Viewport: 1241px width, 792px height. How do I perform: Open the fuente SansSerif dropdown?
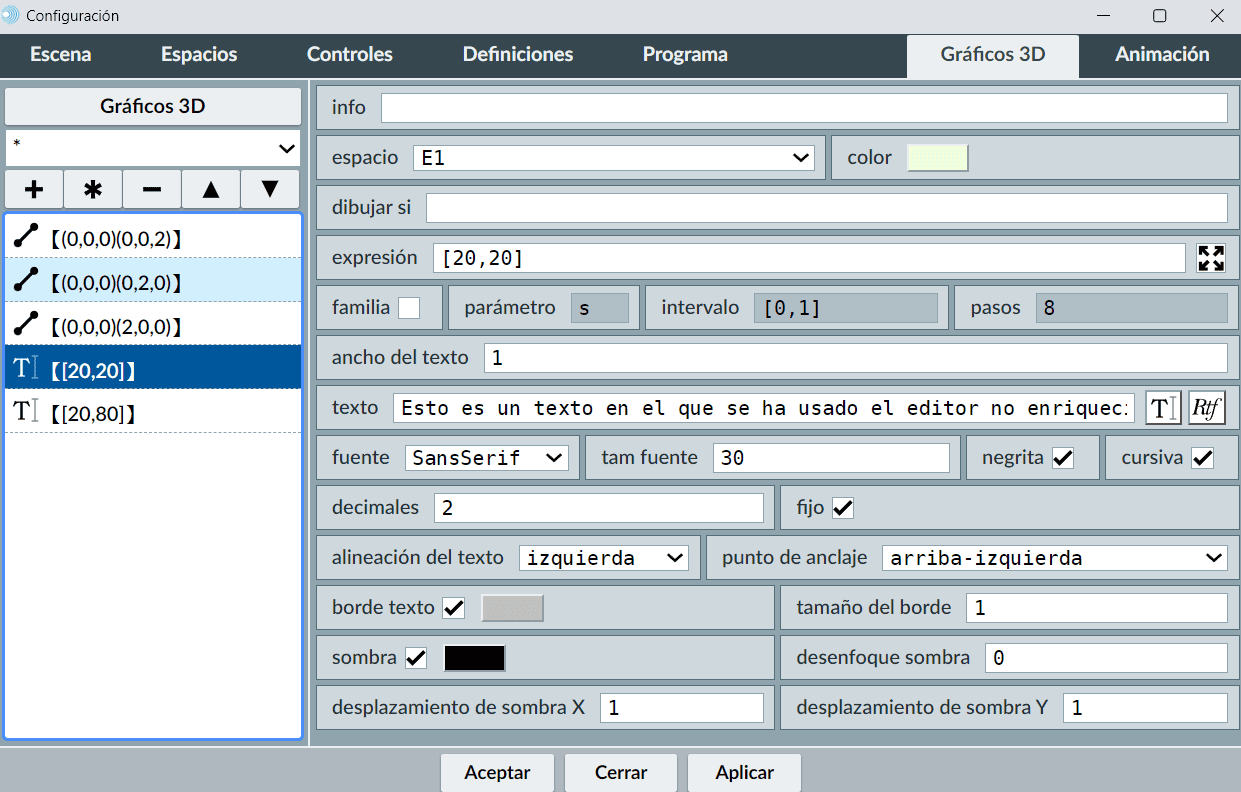point(487,458)
